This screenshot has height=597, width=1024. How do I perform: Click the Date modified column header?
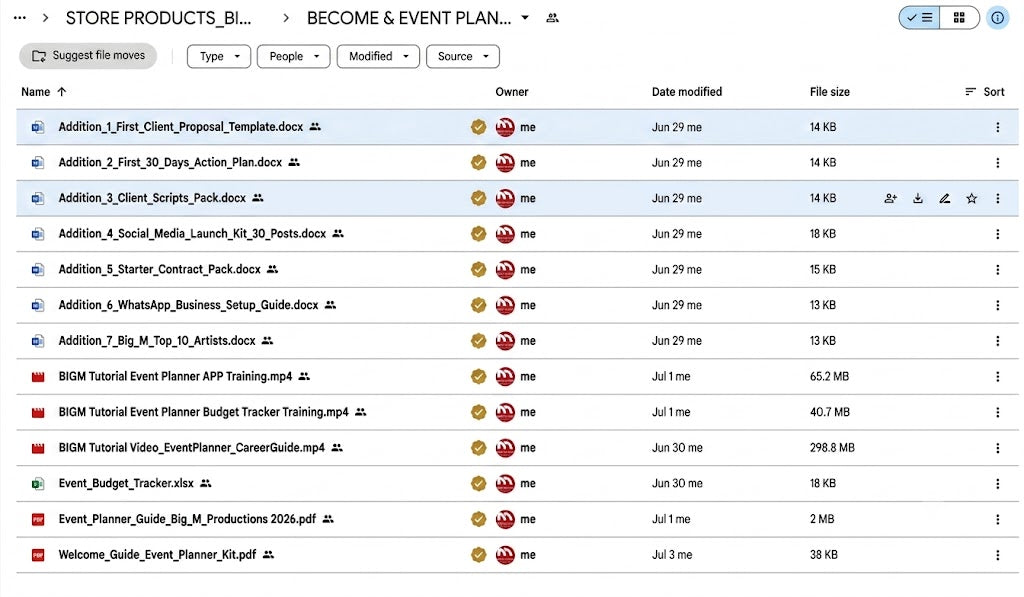[686, 92]
